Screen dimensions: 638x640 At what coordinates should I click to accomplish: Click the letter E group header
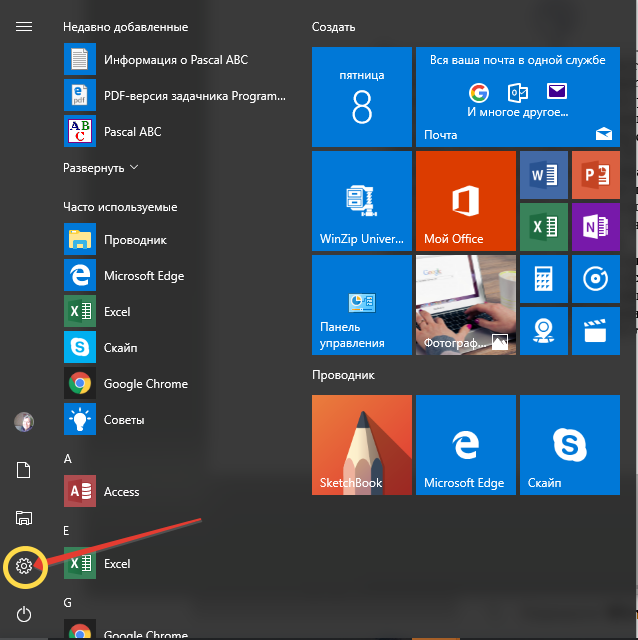pos(67,531)
